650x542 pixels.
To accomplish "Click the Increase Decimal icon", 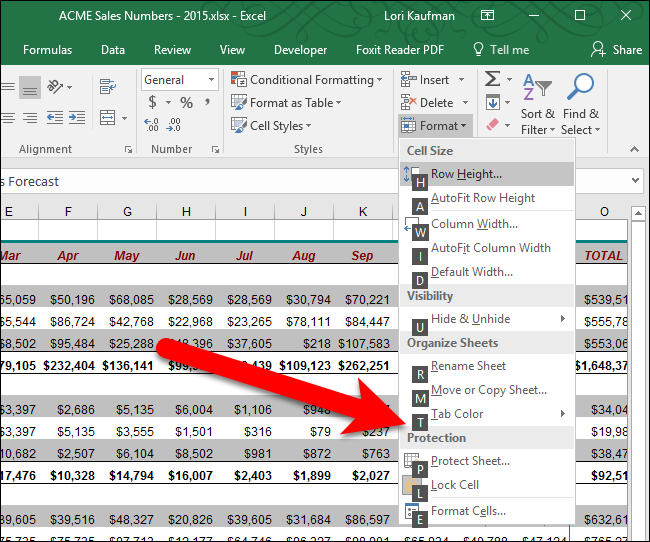I will coord(152,125).
